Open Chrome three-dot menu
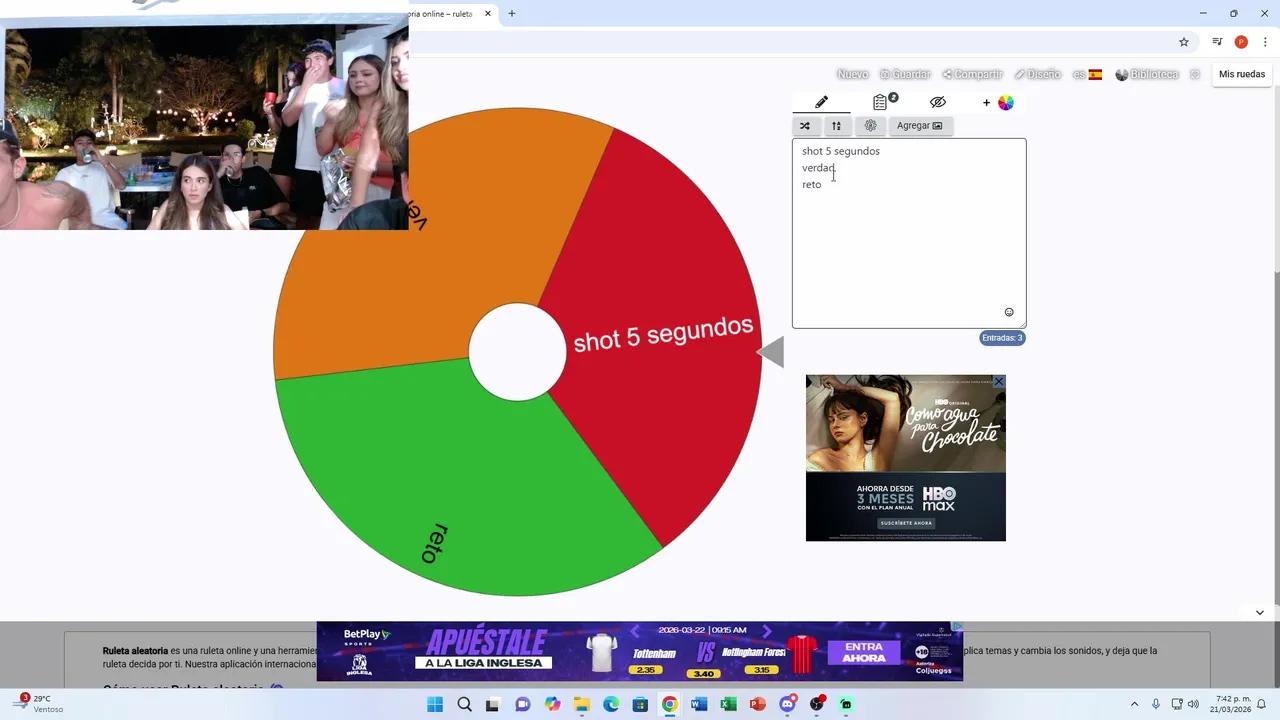 [1265, 42]
